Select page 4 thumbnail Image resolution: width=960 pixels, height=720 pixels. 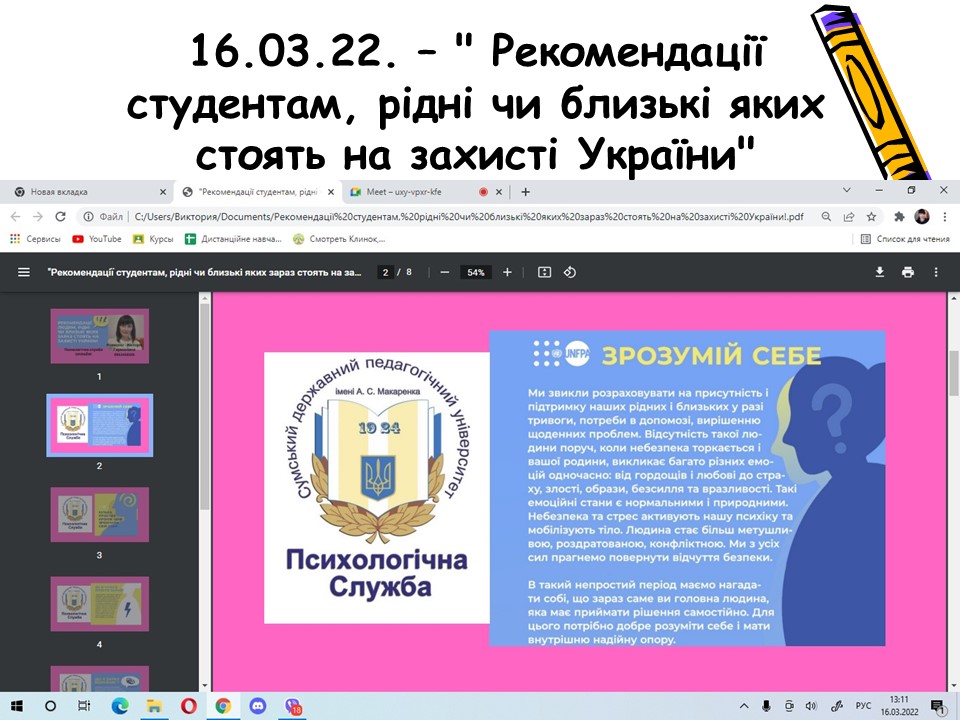click(99, 604)
